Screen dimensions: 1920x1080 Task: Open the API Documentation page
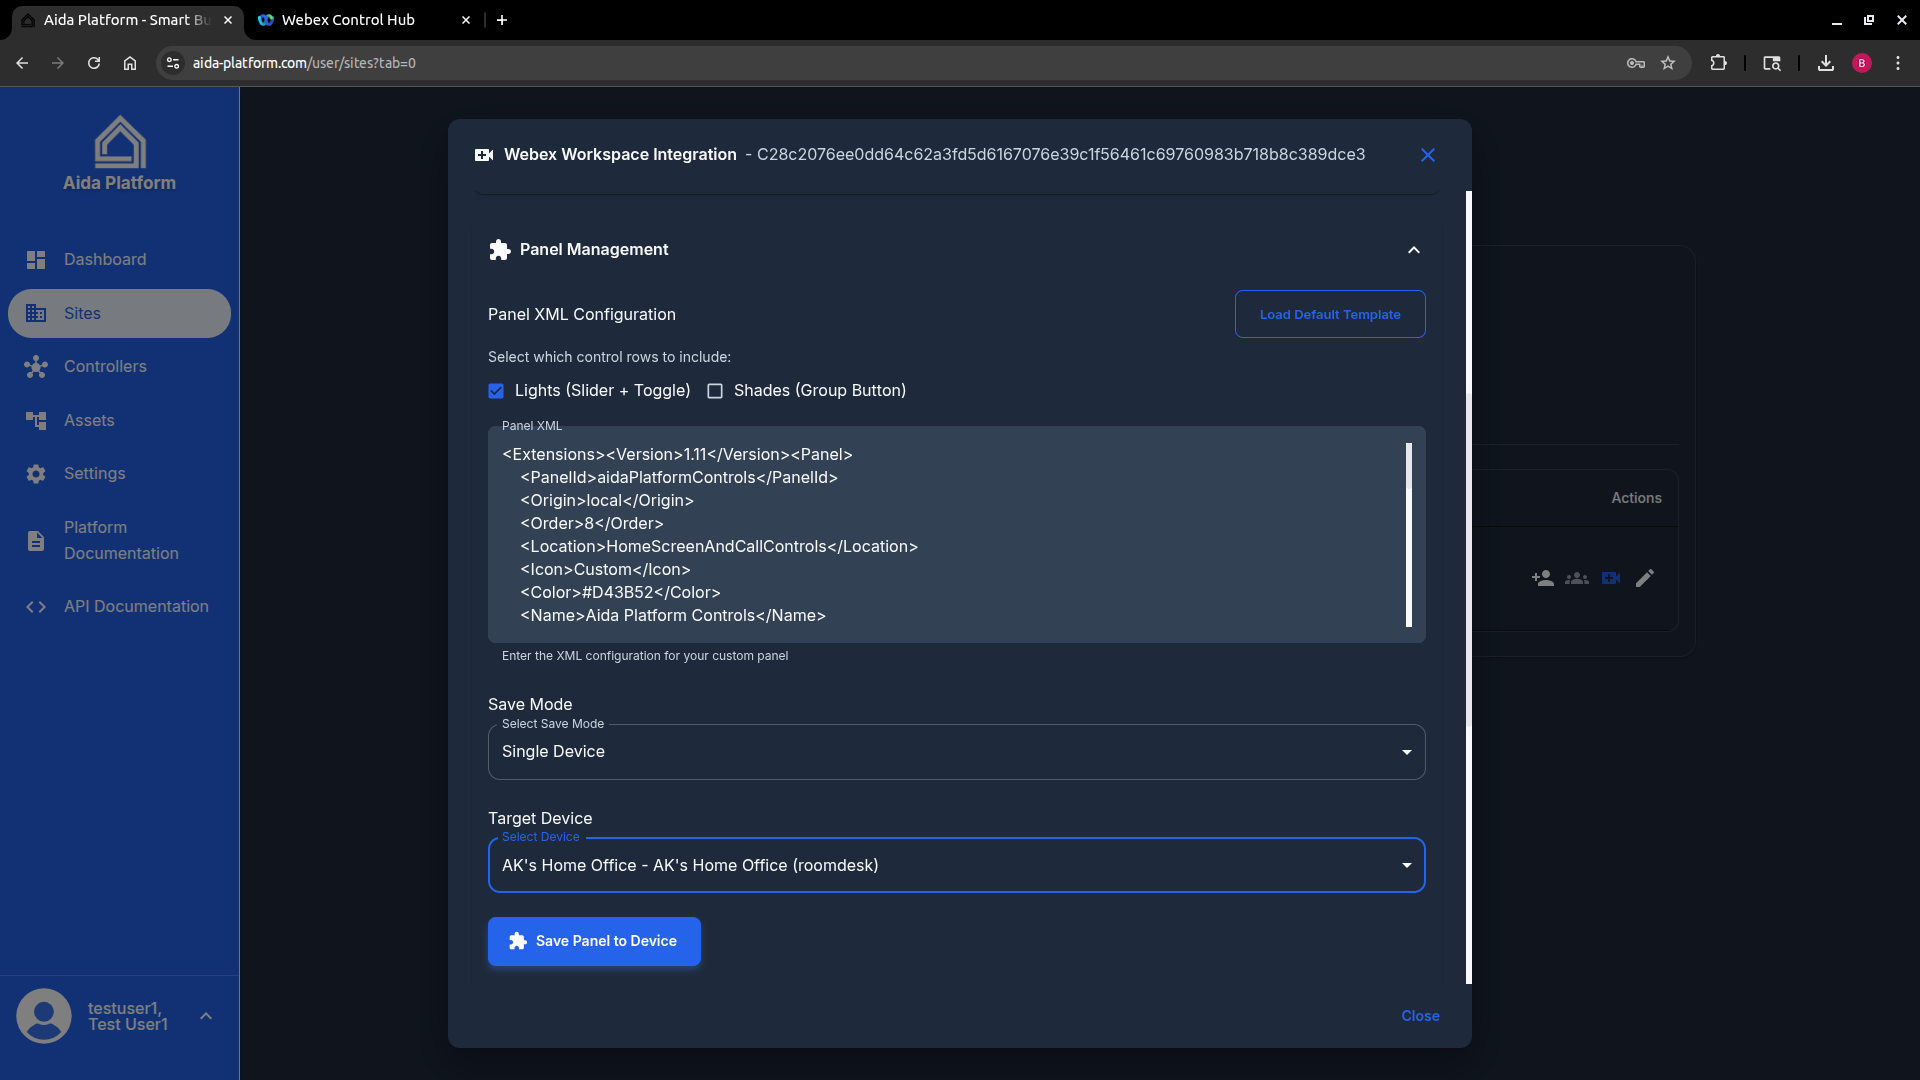pyautogui.click(x=135, y=606)
